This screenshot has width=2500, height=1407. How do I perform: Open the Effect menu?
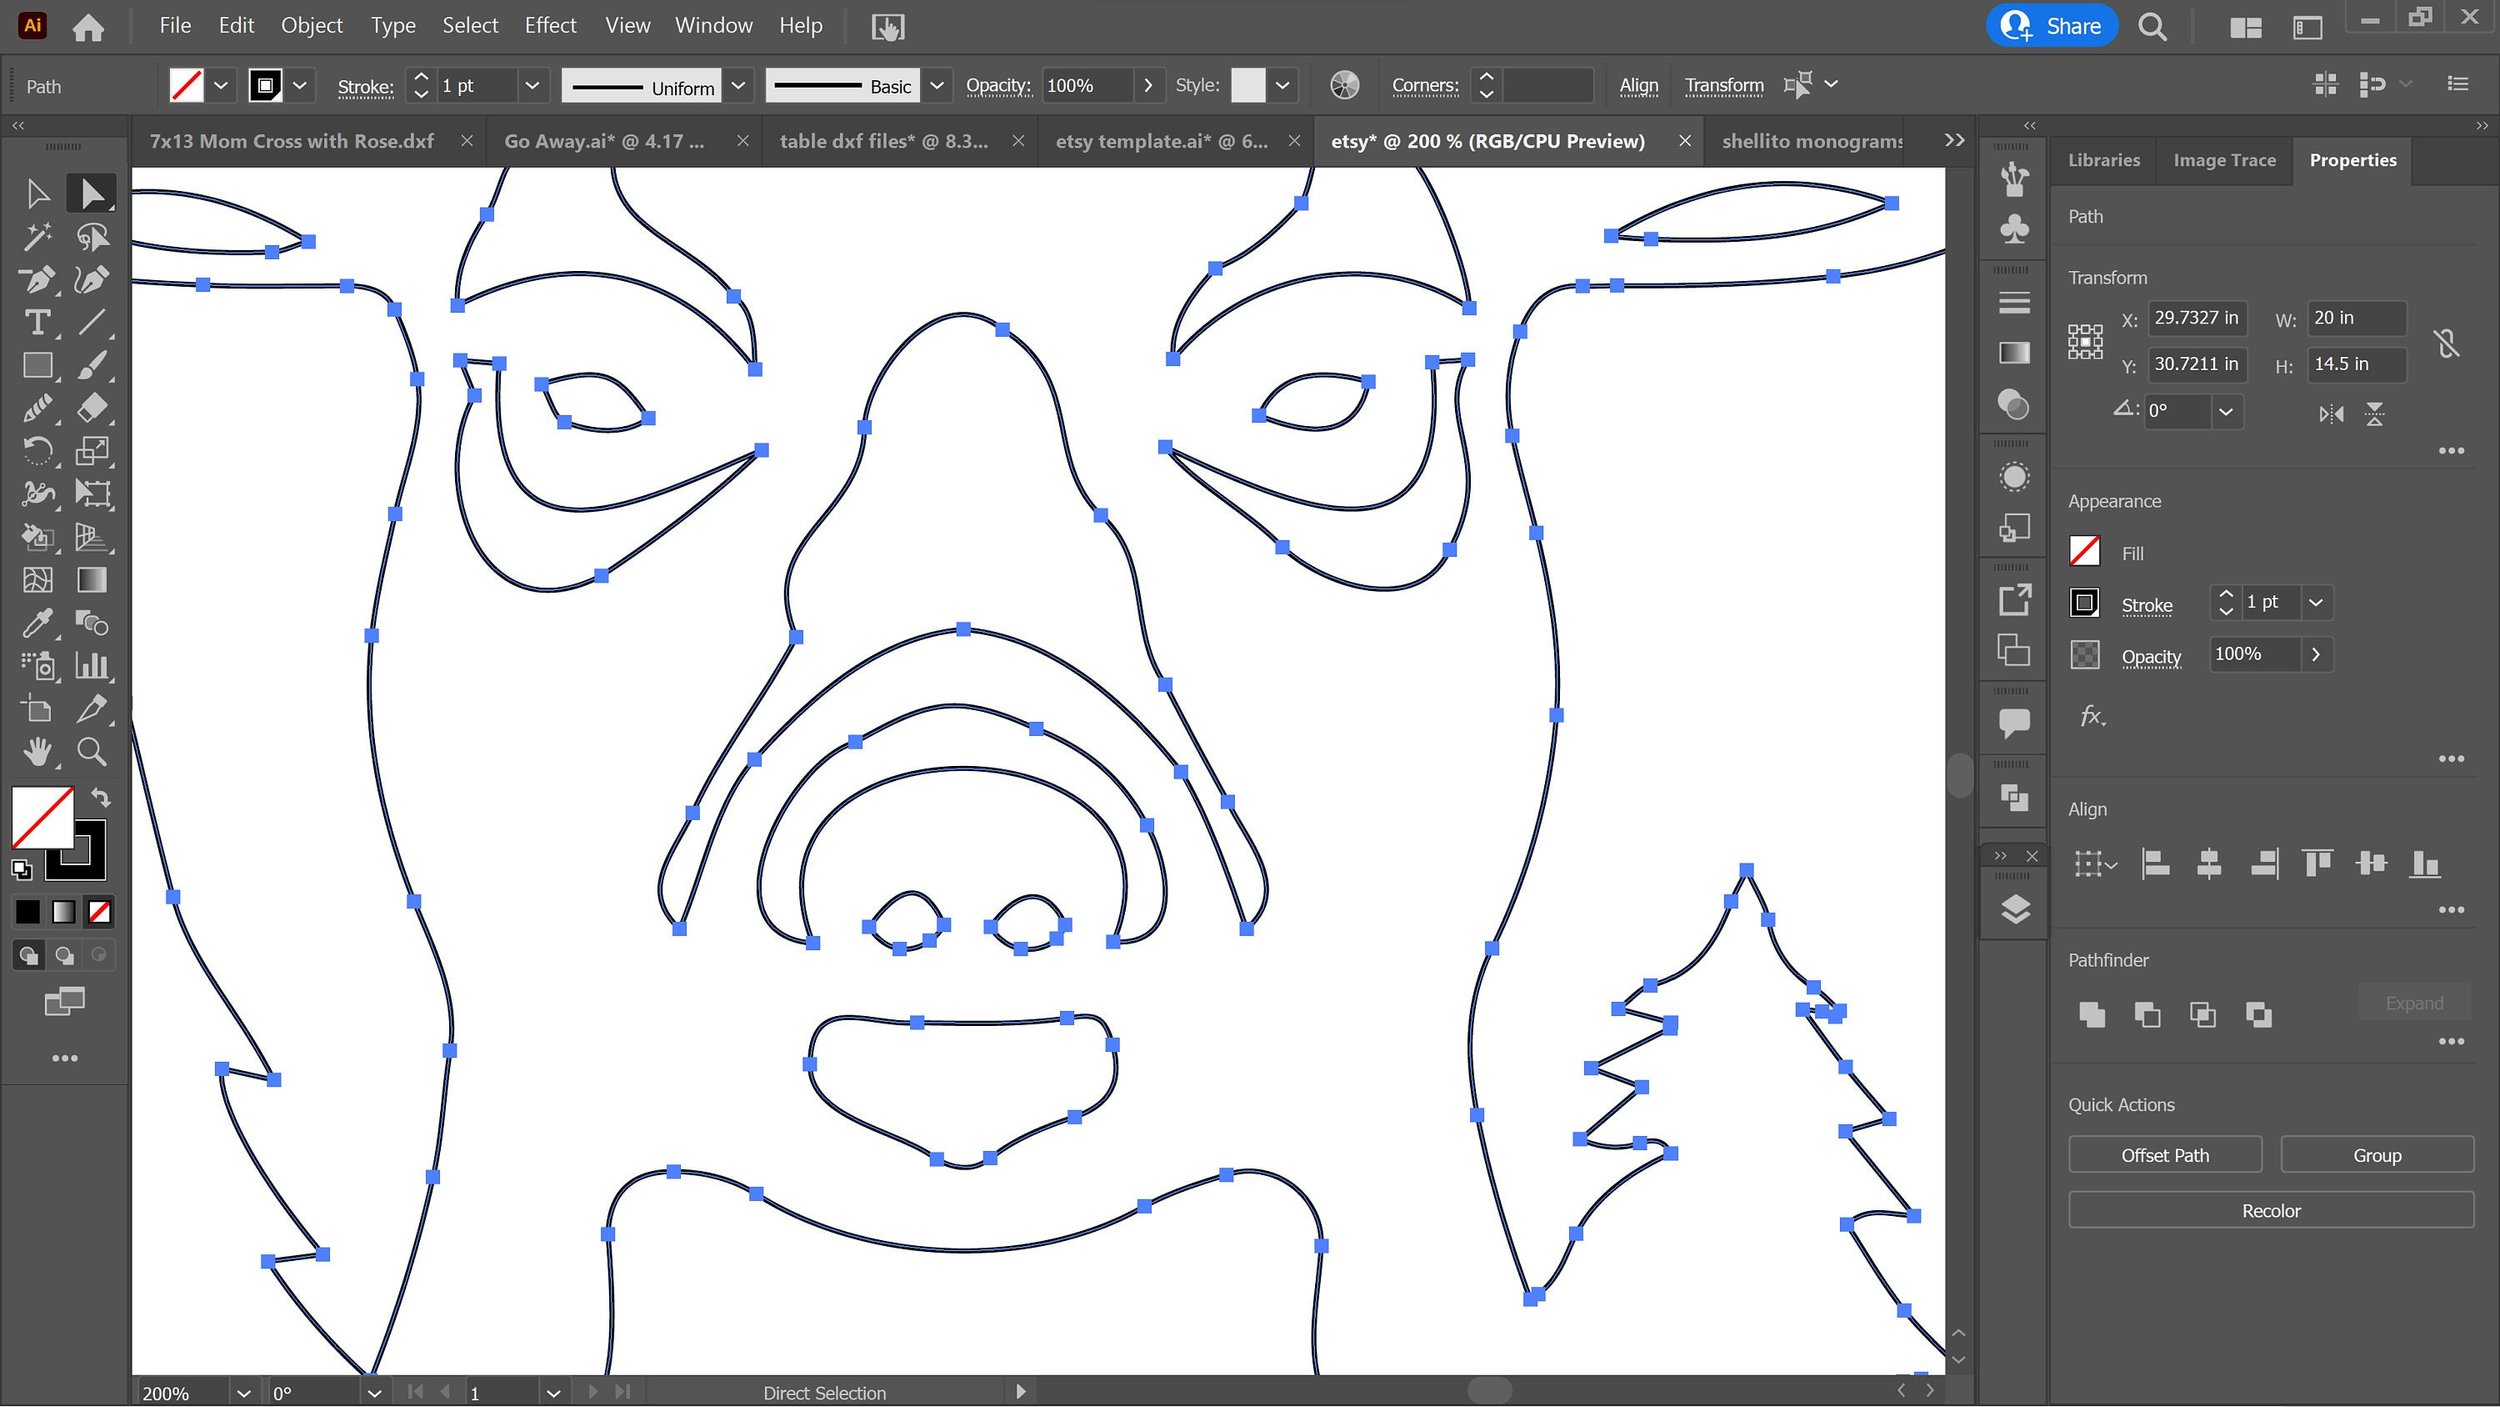point(550,26)
